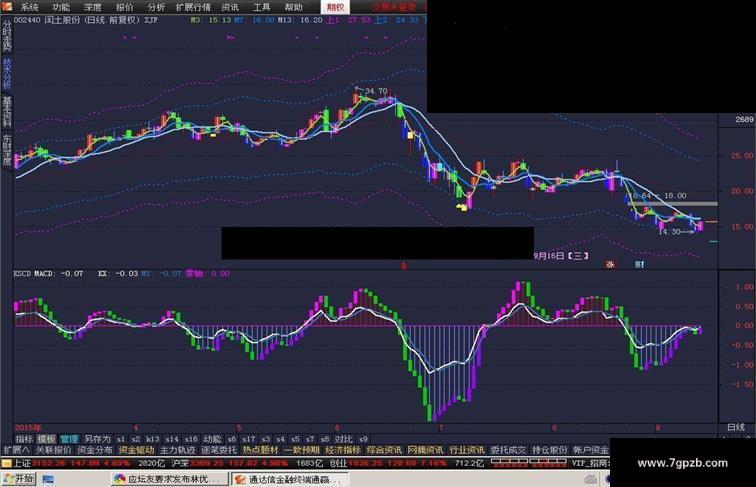Select the k13 template
756x487 pixels.
pyautogui.click(x=153, y=439)
